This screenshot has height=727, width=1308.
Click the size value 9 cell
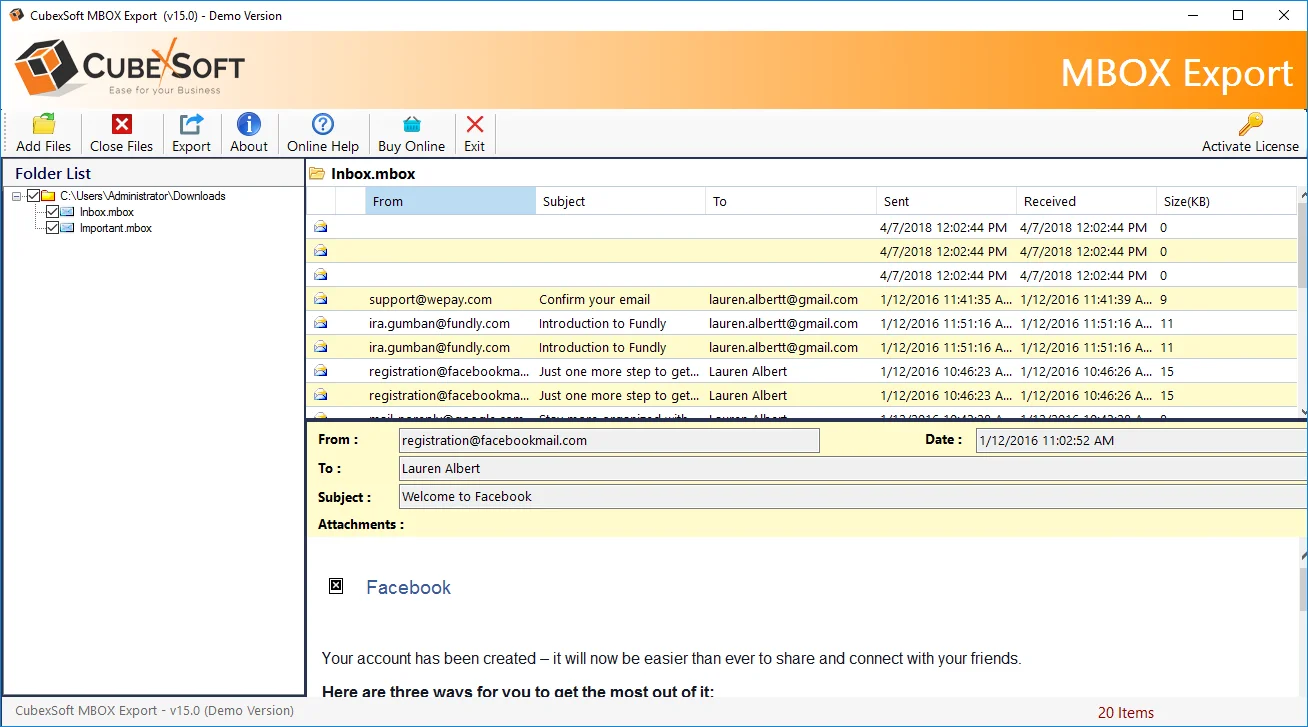[x=1164, y=299]
